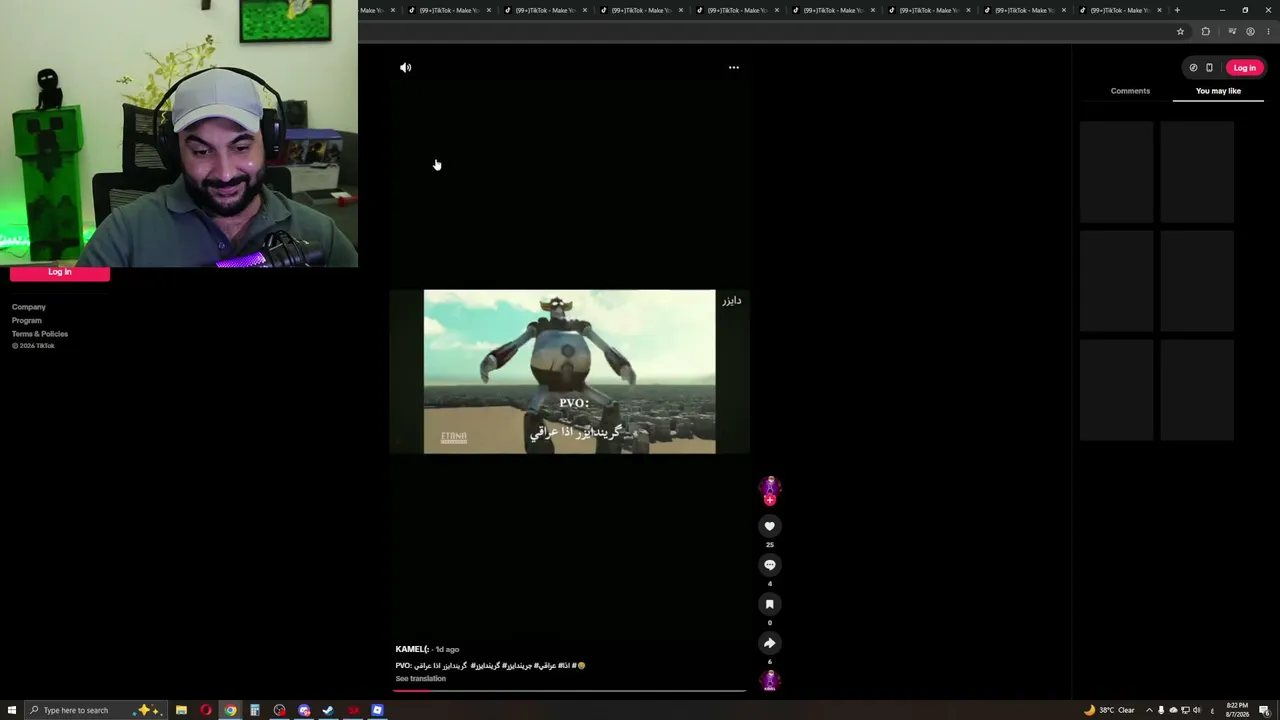Bookmark this page with the star icon
This screenshot has height=720, width=1280.
tap(1180, 31)
